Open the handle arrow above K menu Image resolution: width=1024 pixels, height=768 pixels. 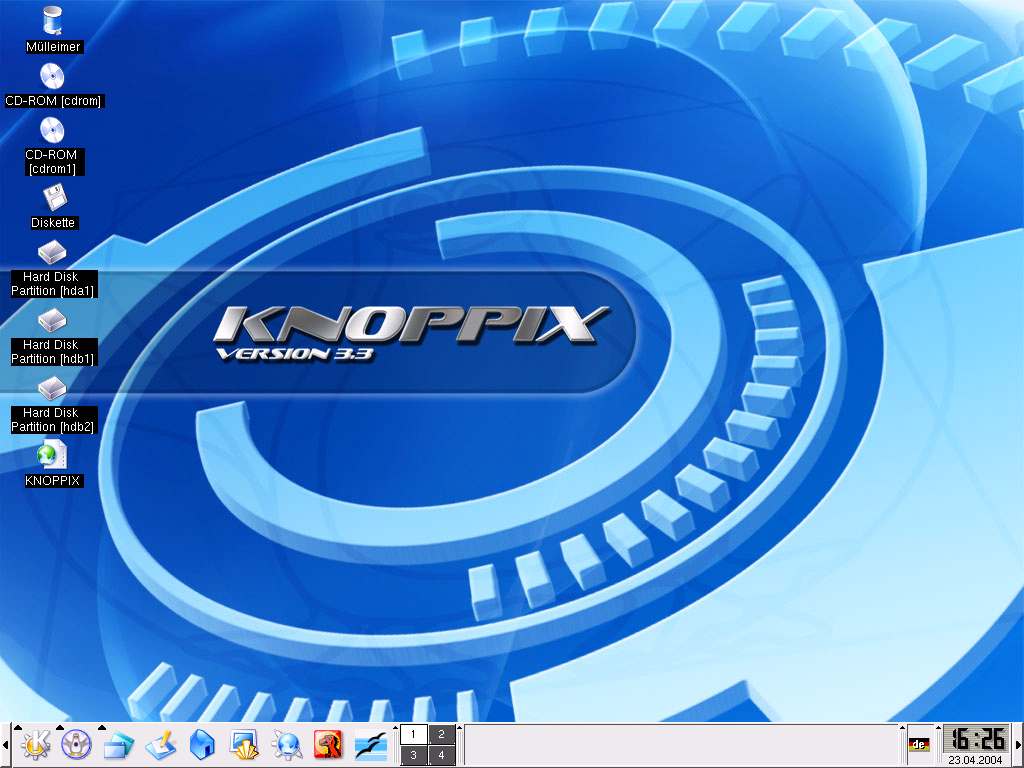click(18, 727)
